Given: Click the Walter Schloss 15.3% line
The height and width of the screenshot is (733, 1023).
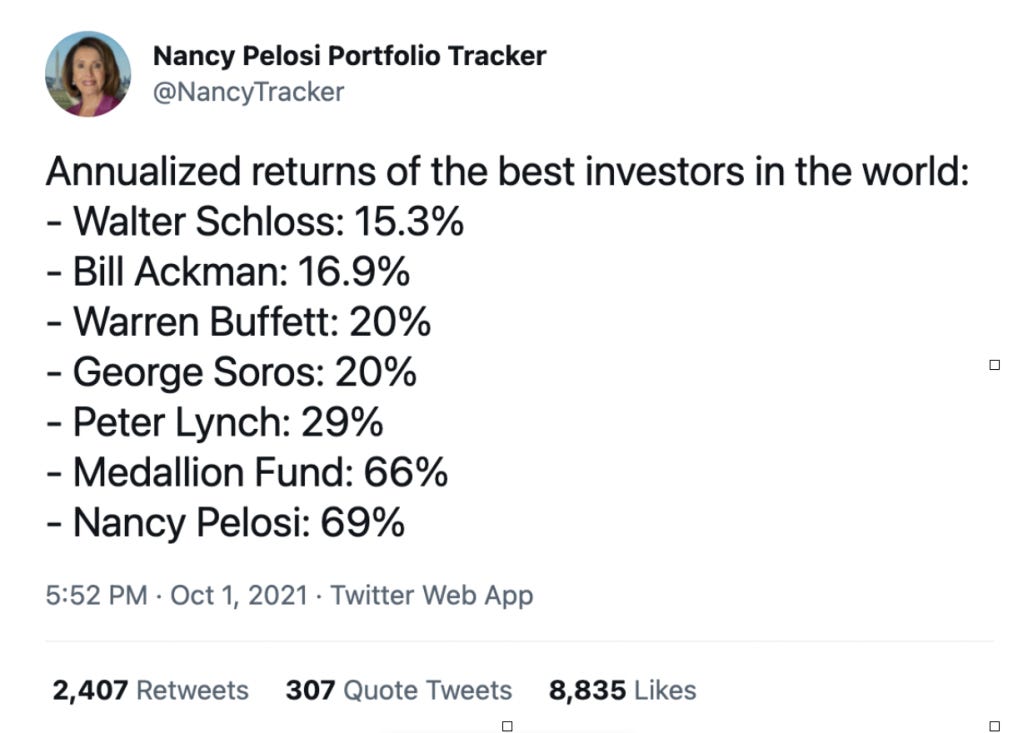Looking at the screenshot, I should pos(255,222).
